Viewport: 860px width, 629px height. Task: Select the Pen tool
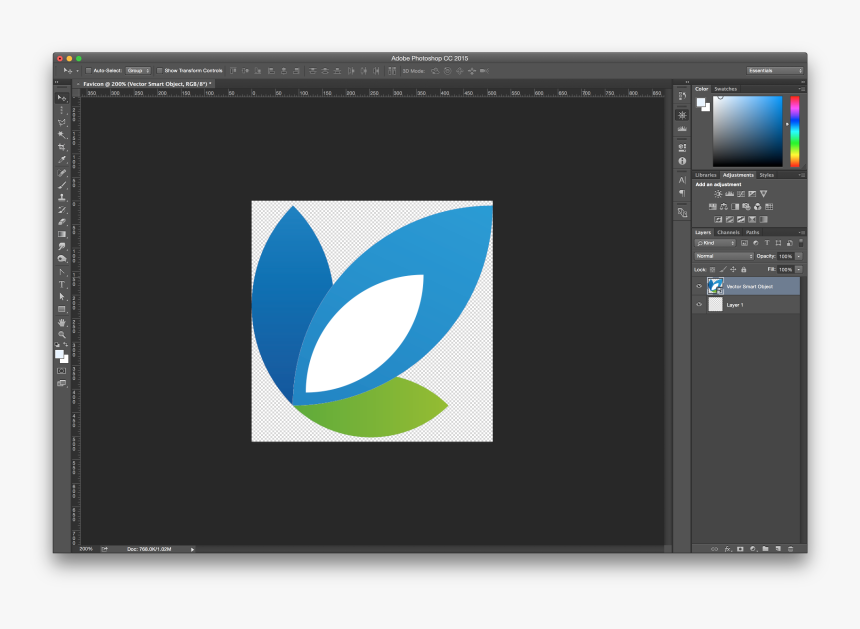pos(62,272)
